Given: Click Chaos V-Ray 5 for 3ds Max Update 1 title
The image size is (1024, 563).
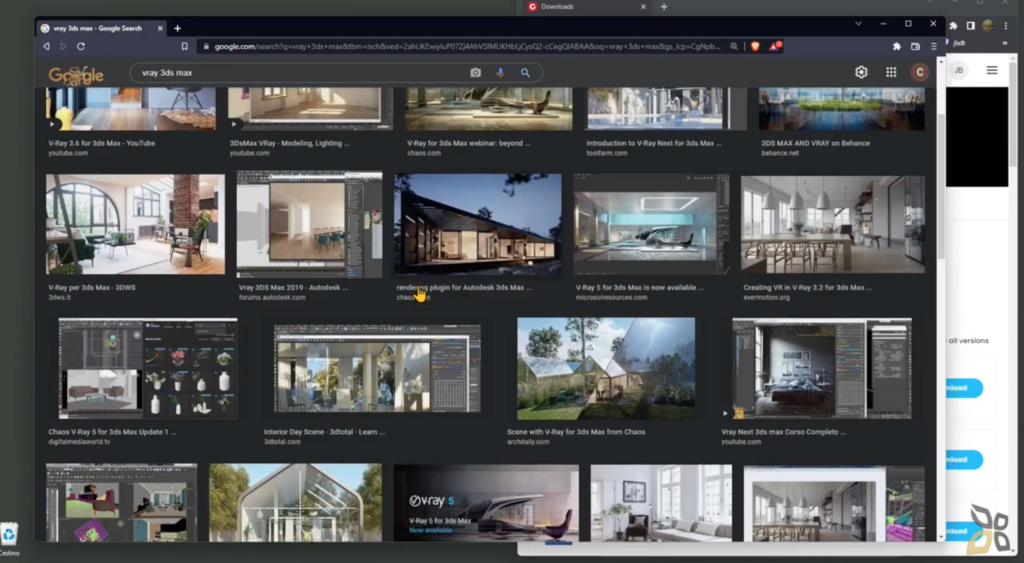Looking at the screenshot, I should (112, 432).
